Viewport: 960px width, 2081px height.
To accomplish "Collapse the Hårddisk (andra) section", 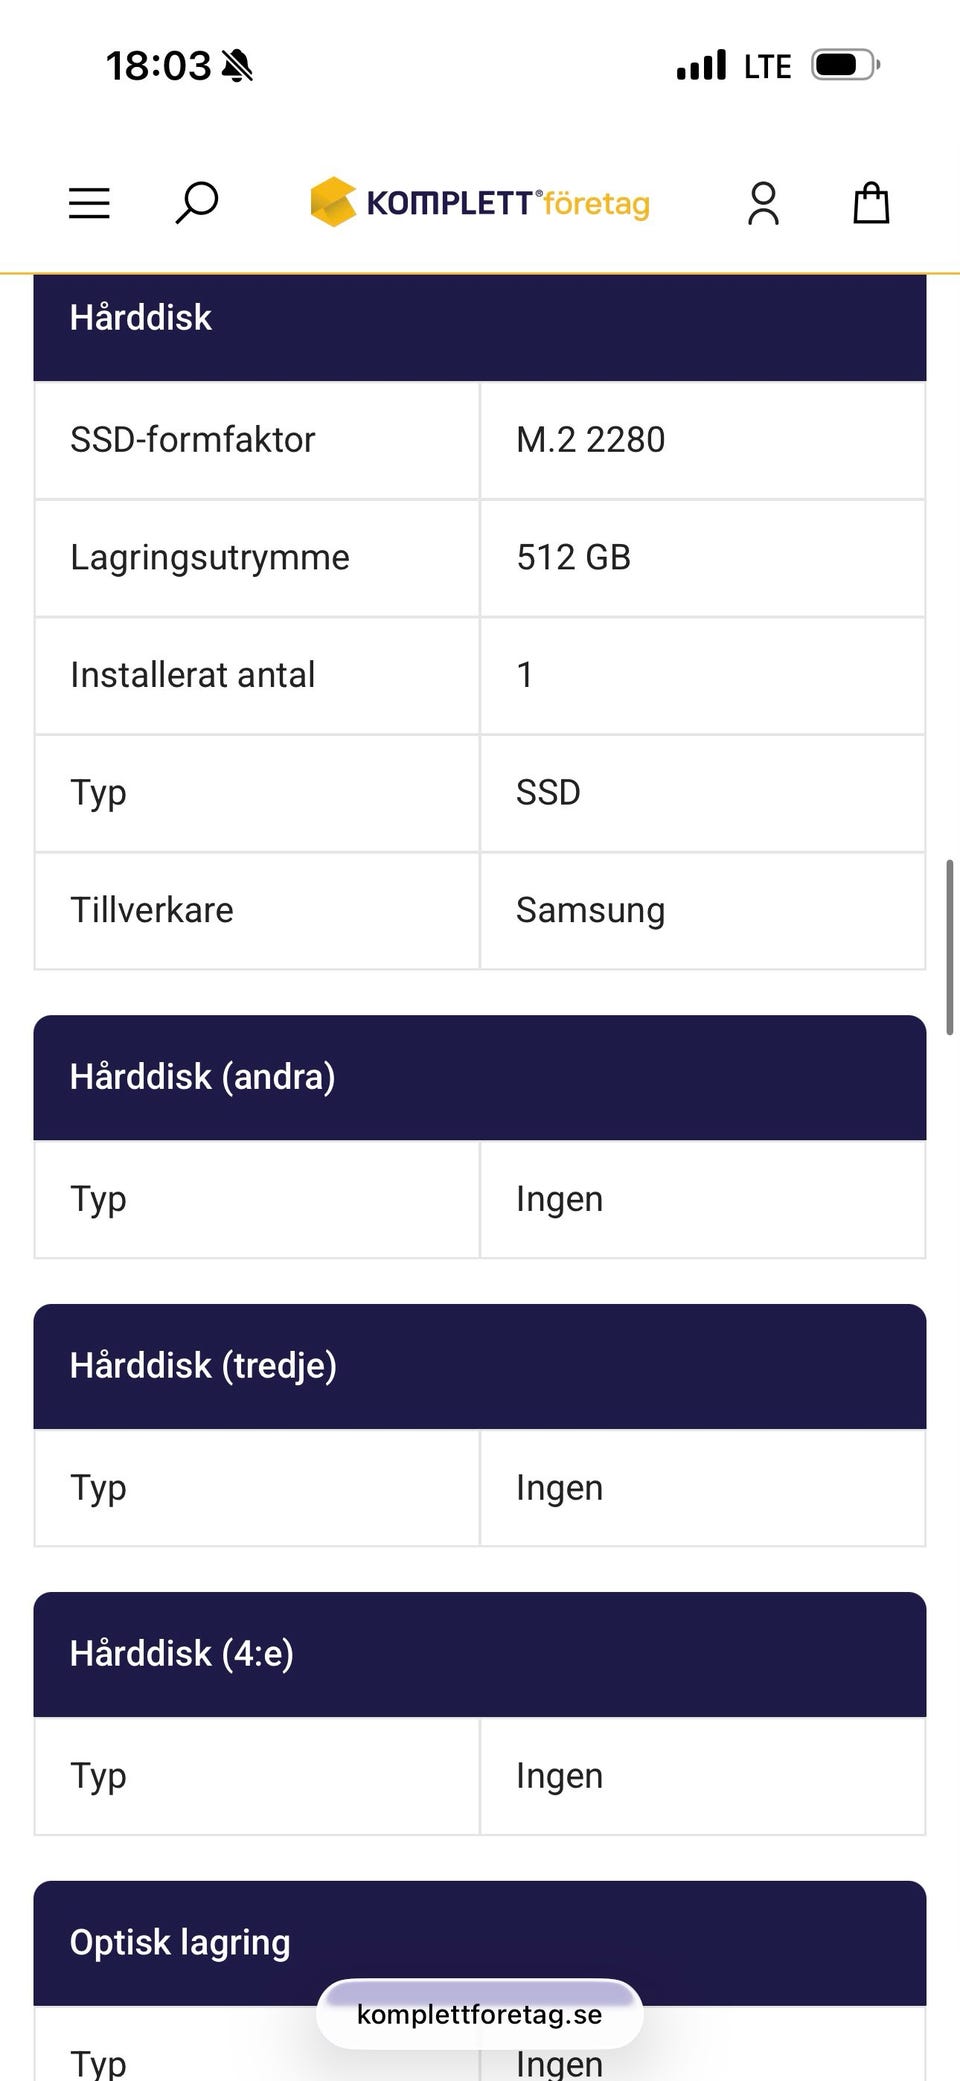I will pos(480,1077).
